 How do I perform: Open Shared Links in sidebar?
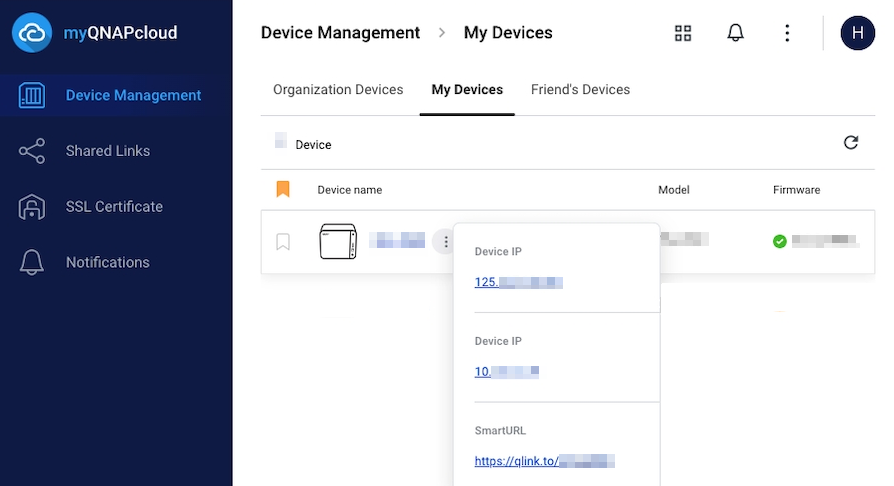116,151
